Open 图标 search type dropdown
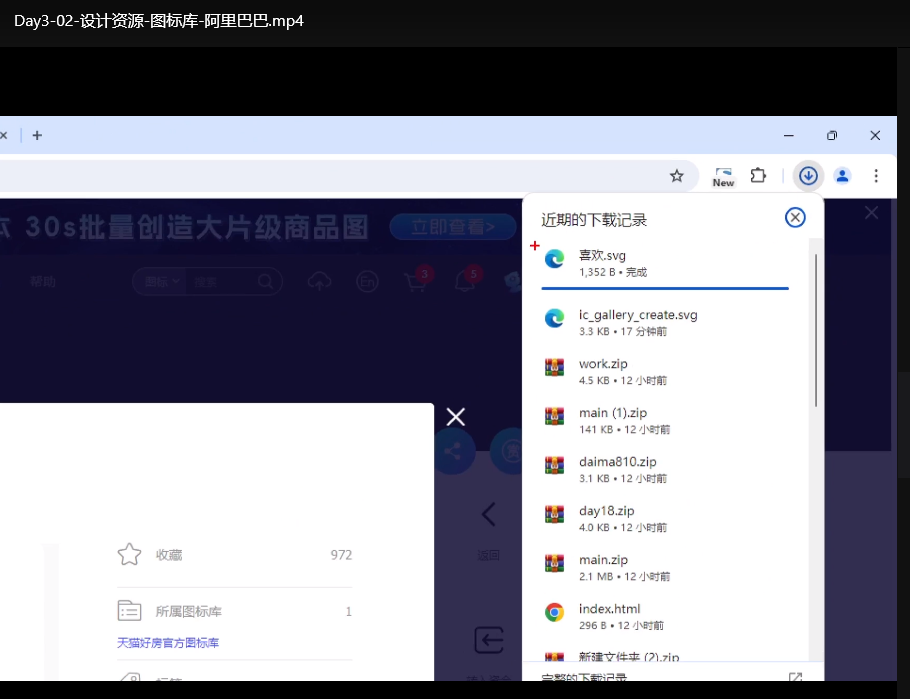The width and height of the screenshot is (910, 699). pyautogui.click(x=161, y=282)
